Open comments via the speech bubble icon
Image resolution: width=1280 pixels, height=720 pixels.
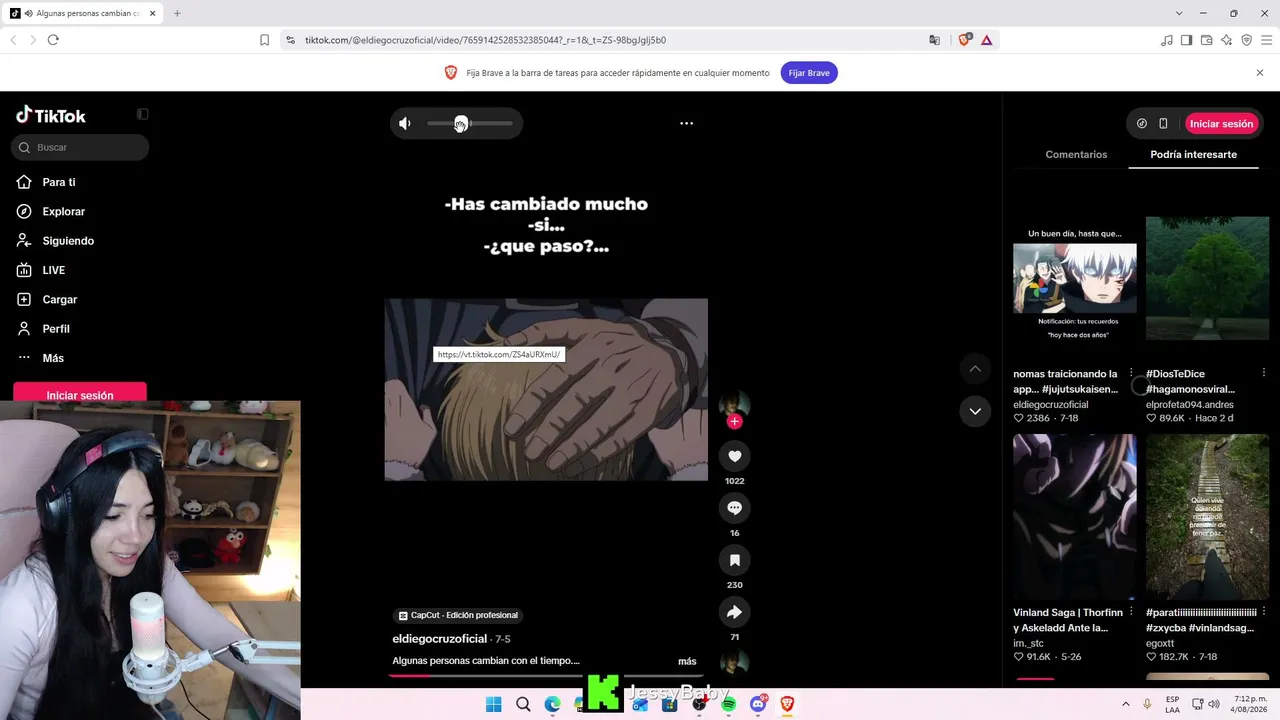pos(734,508)
